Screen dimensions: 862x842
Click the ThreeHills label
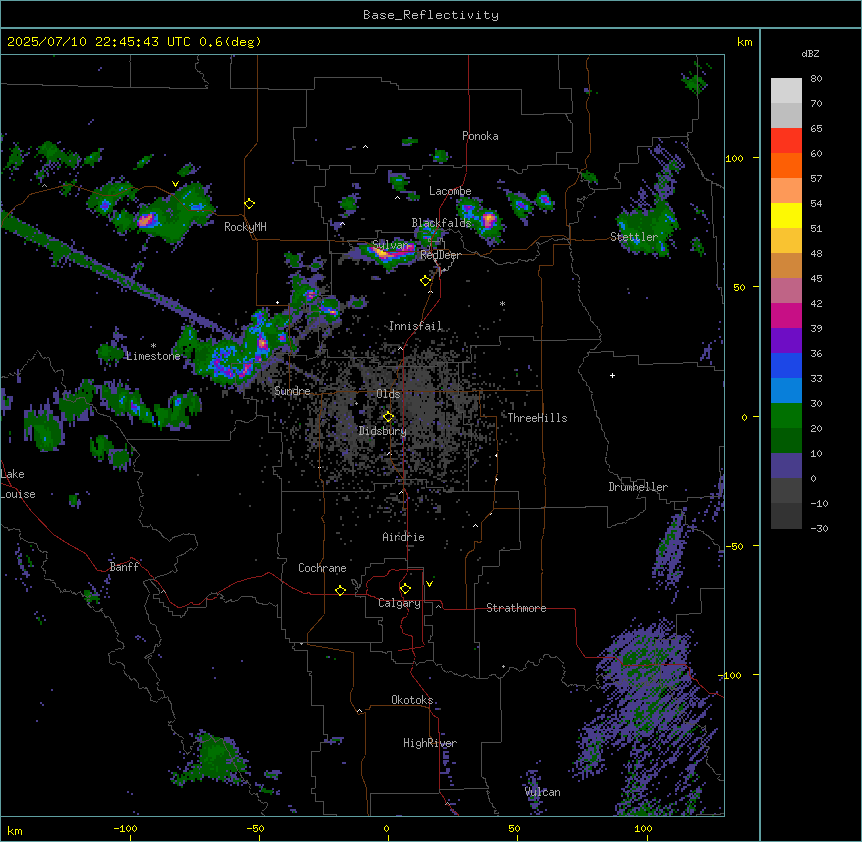click(x=537, y=418)
